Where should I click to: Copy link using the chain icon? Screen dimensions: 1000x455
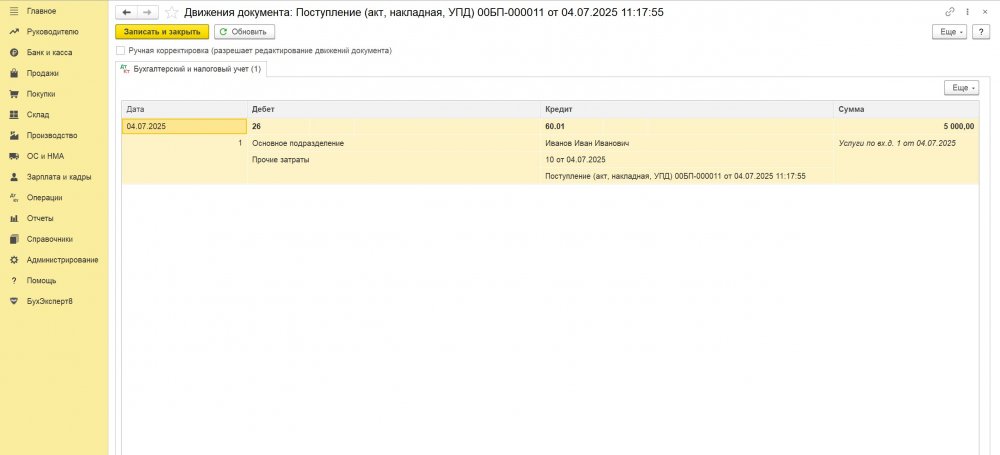coord(949,12)
